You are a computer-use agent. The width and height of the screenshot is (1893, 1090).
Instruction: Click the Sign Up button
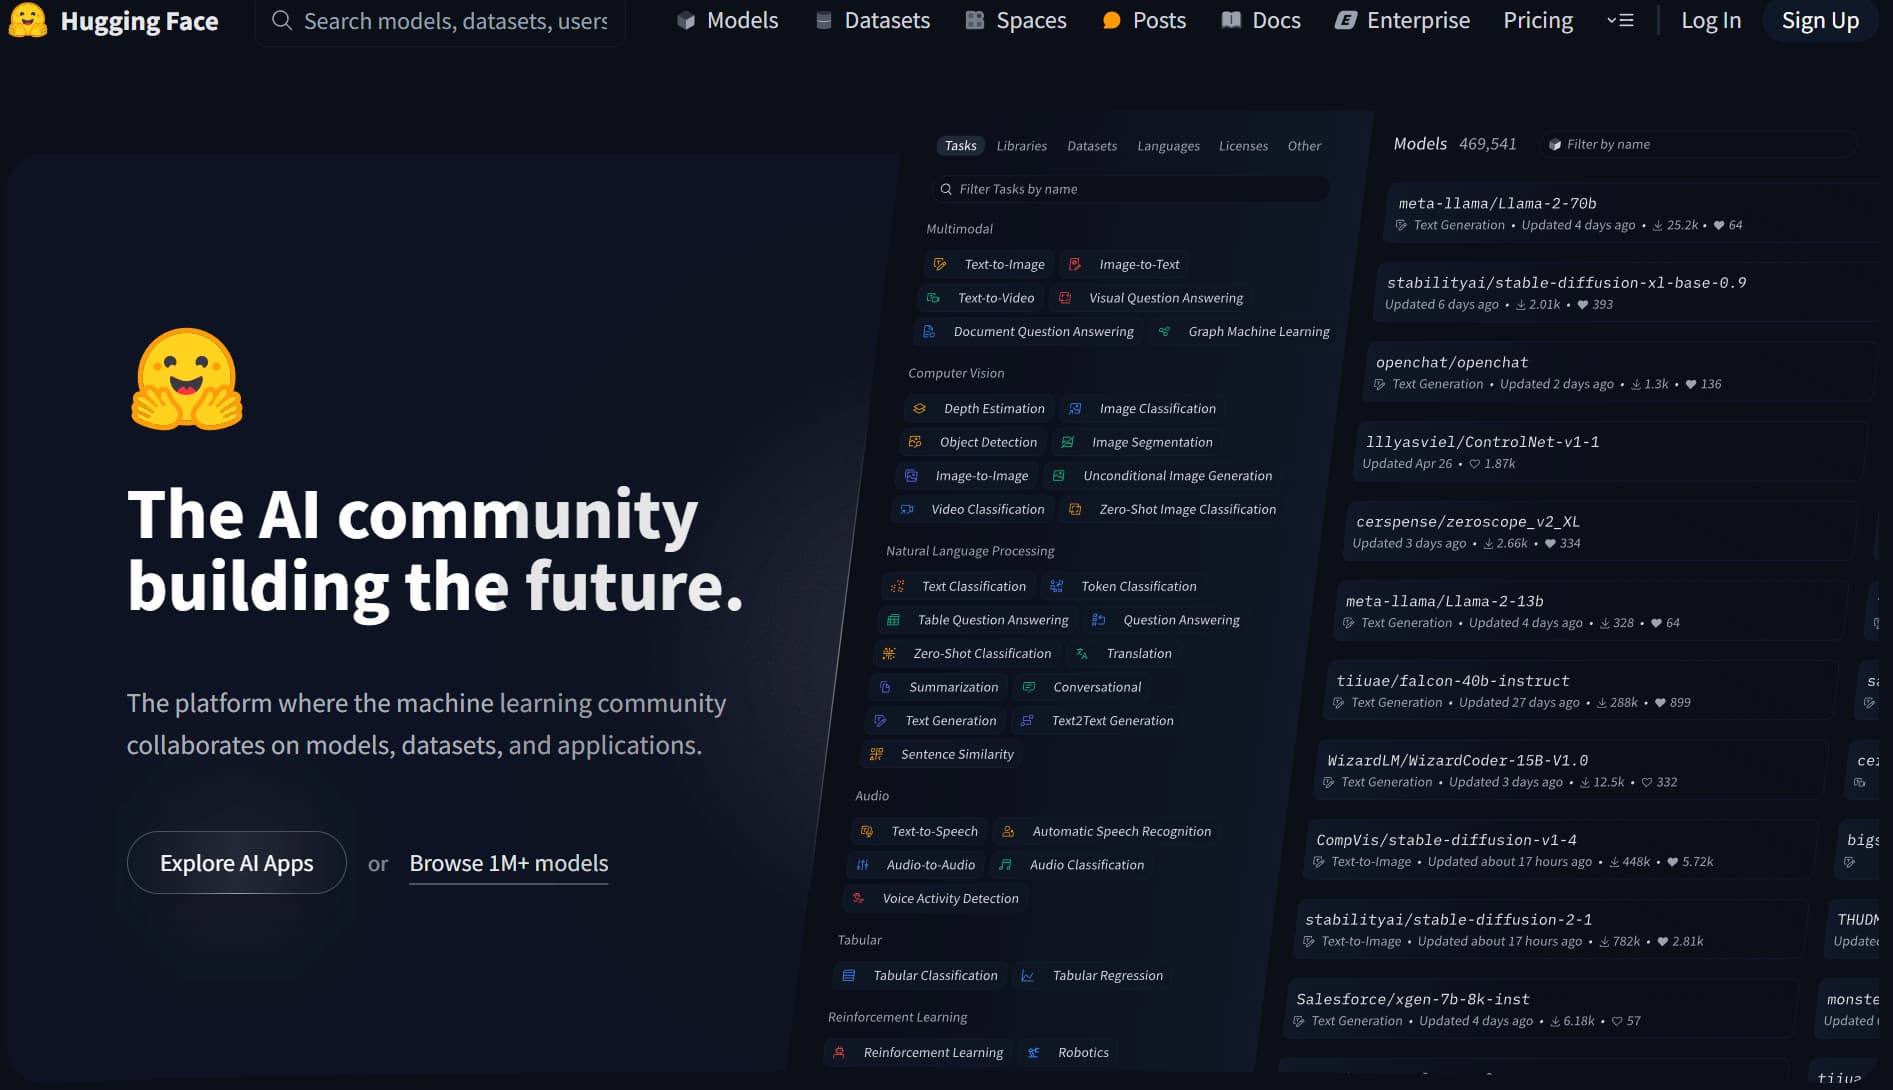[x=1820, y=20]
